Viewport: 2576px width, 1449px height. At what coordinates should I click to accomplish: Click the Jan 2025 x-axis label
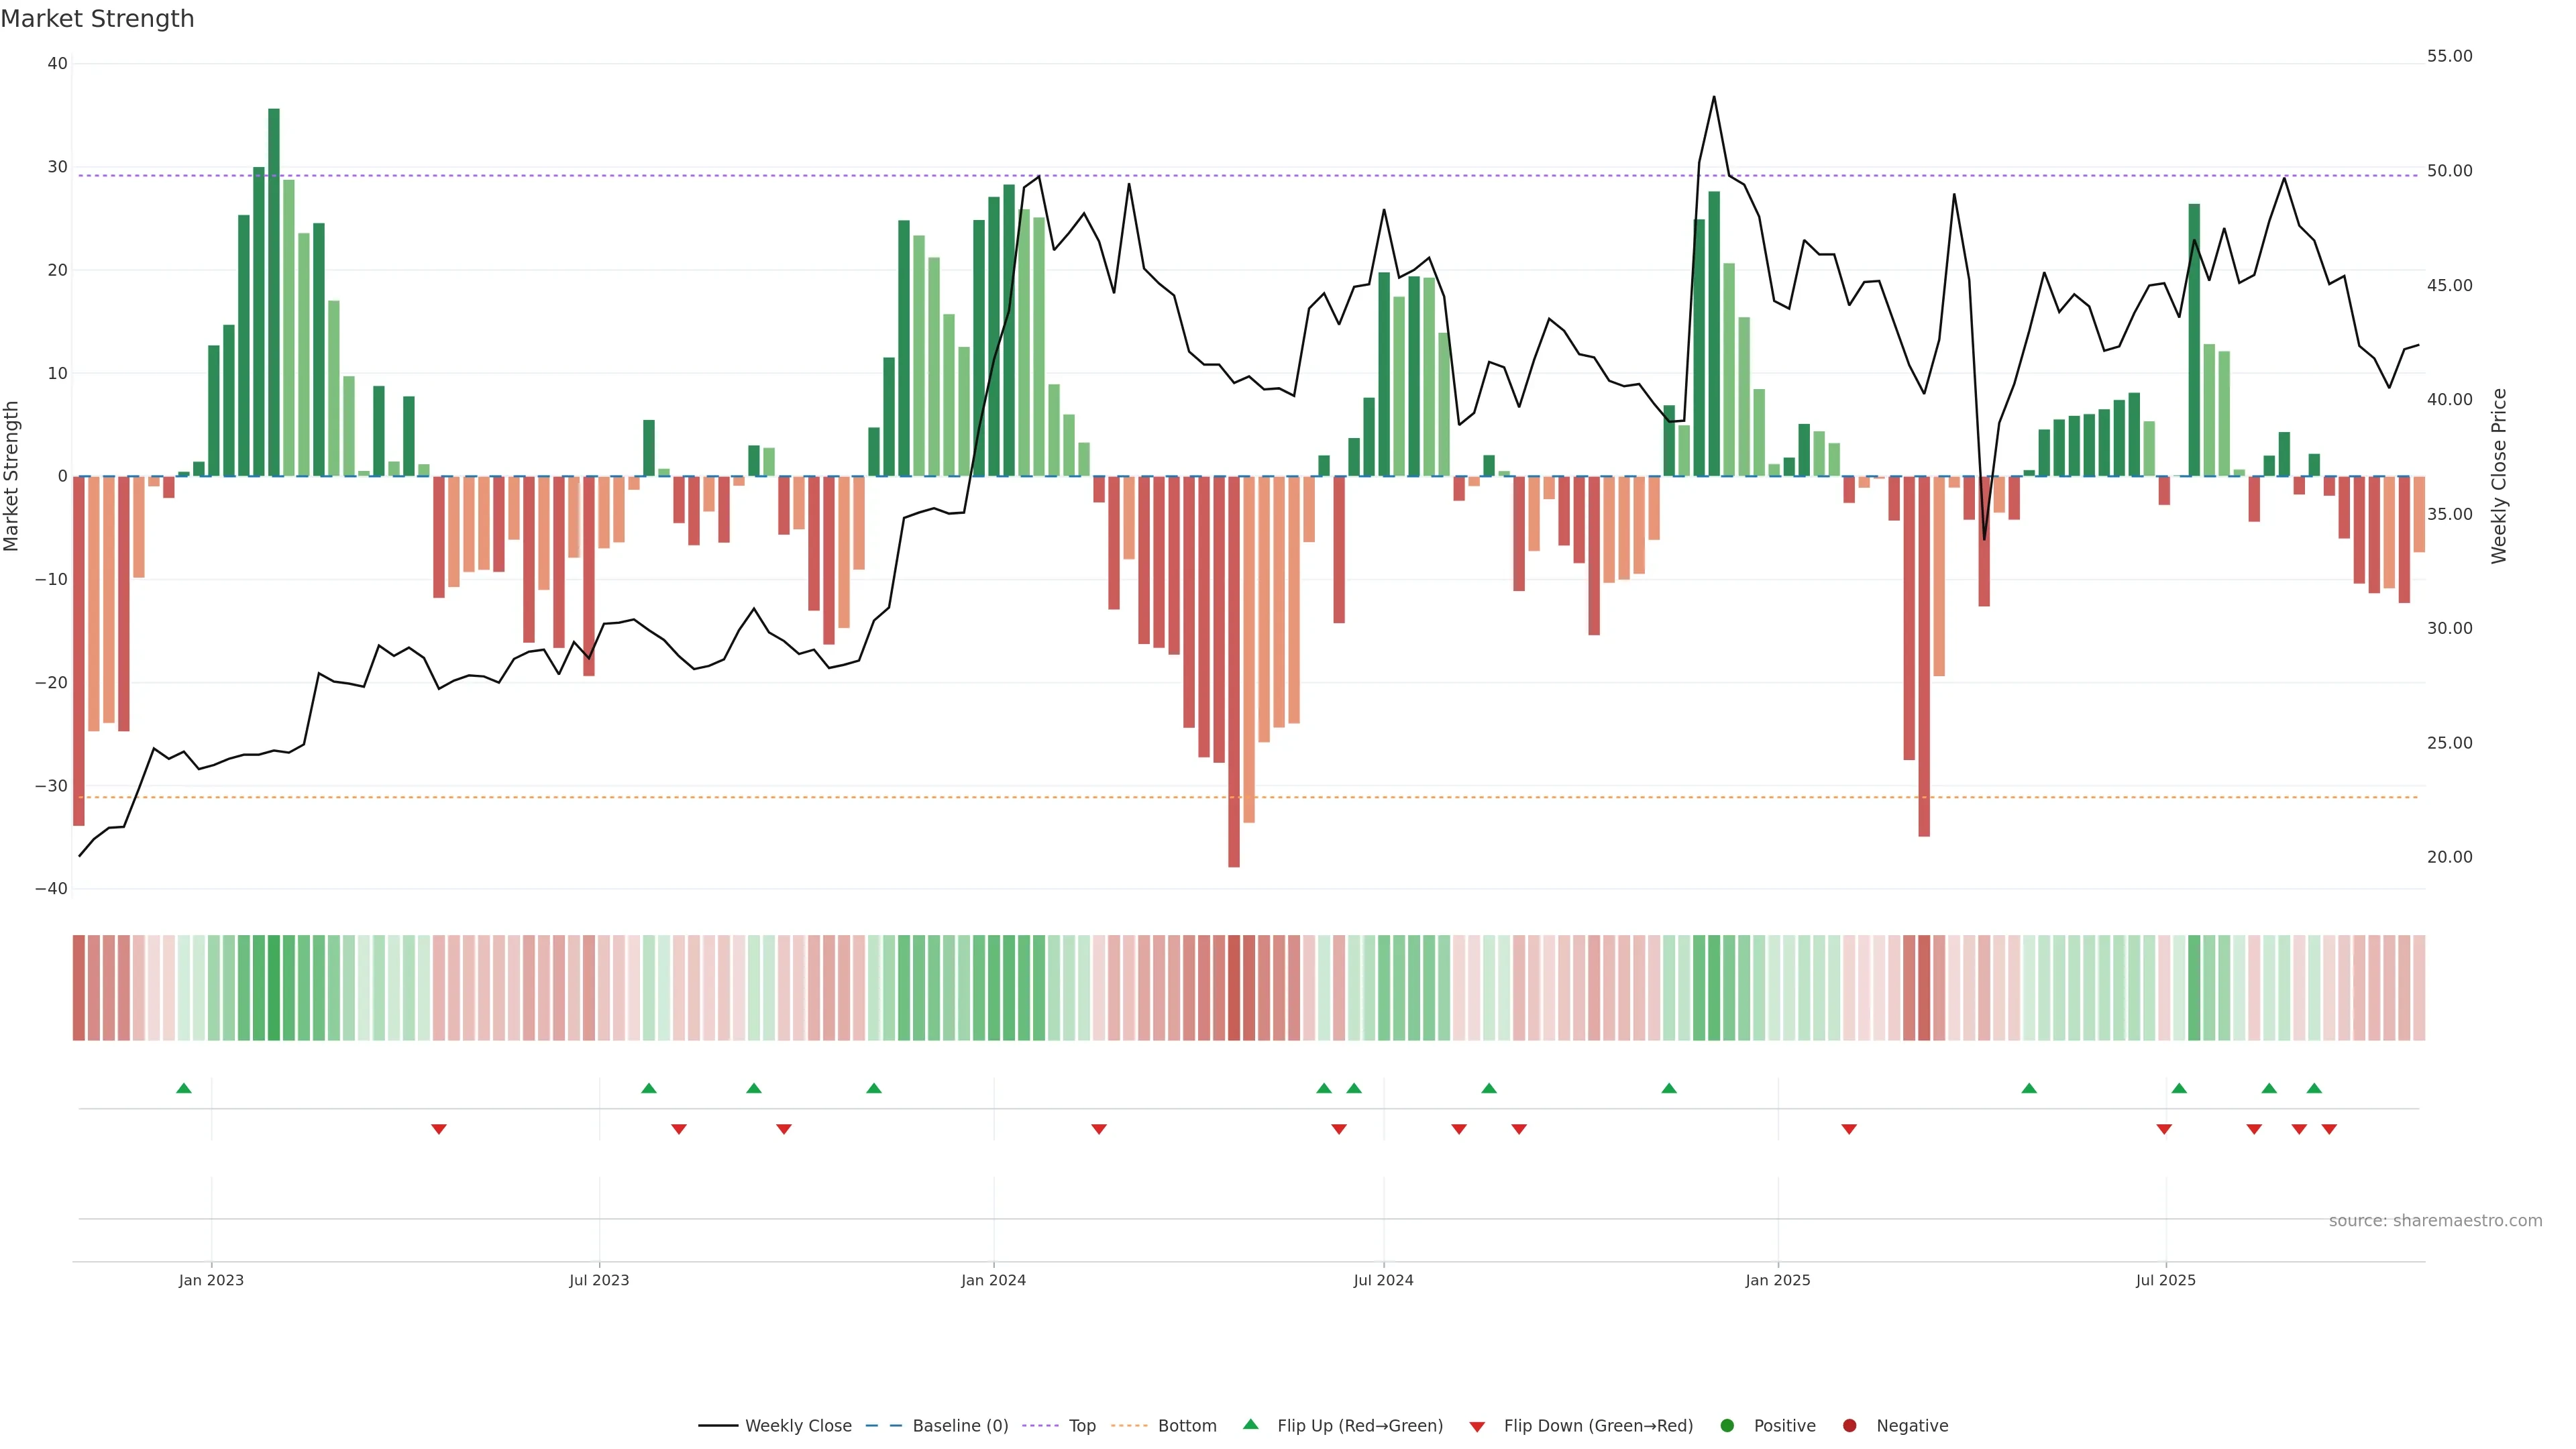(x=1777, y=1280)
